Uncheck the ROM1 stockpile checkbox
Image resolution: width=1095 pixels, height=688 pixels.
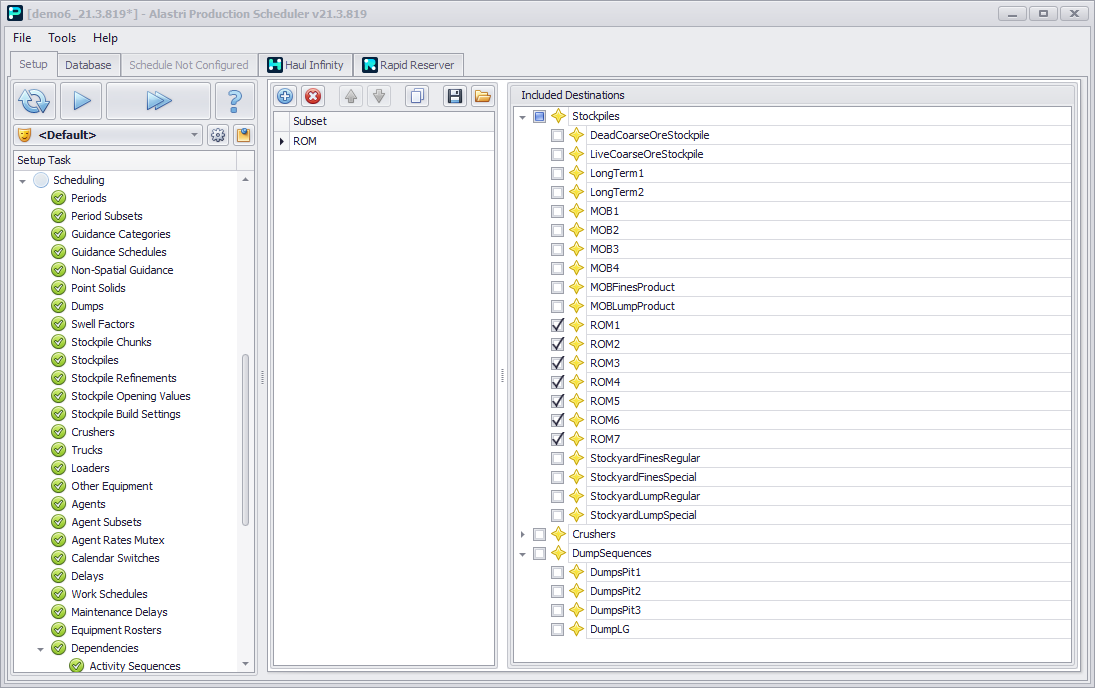(558, 325)
